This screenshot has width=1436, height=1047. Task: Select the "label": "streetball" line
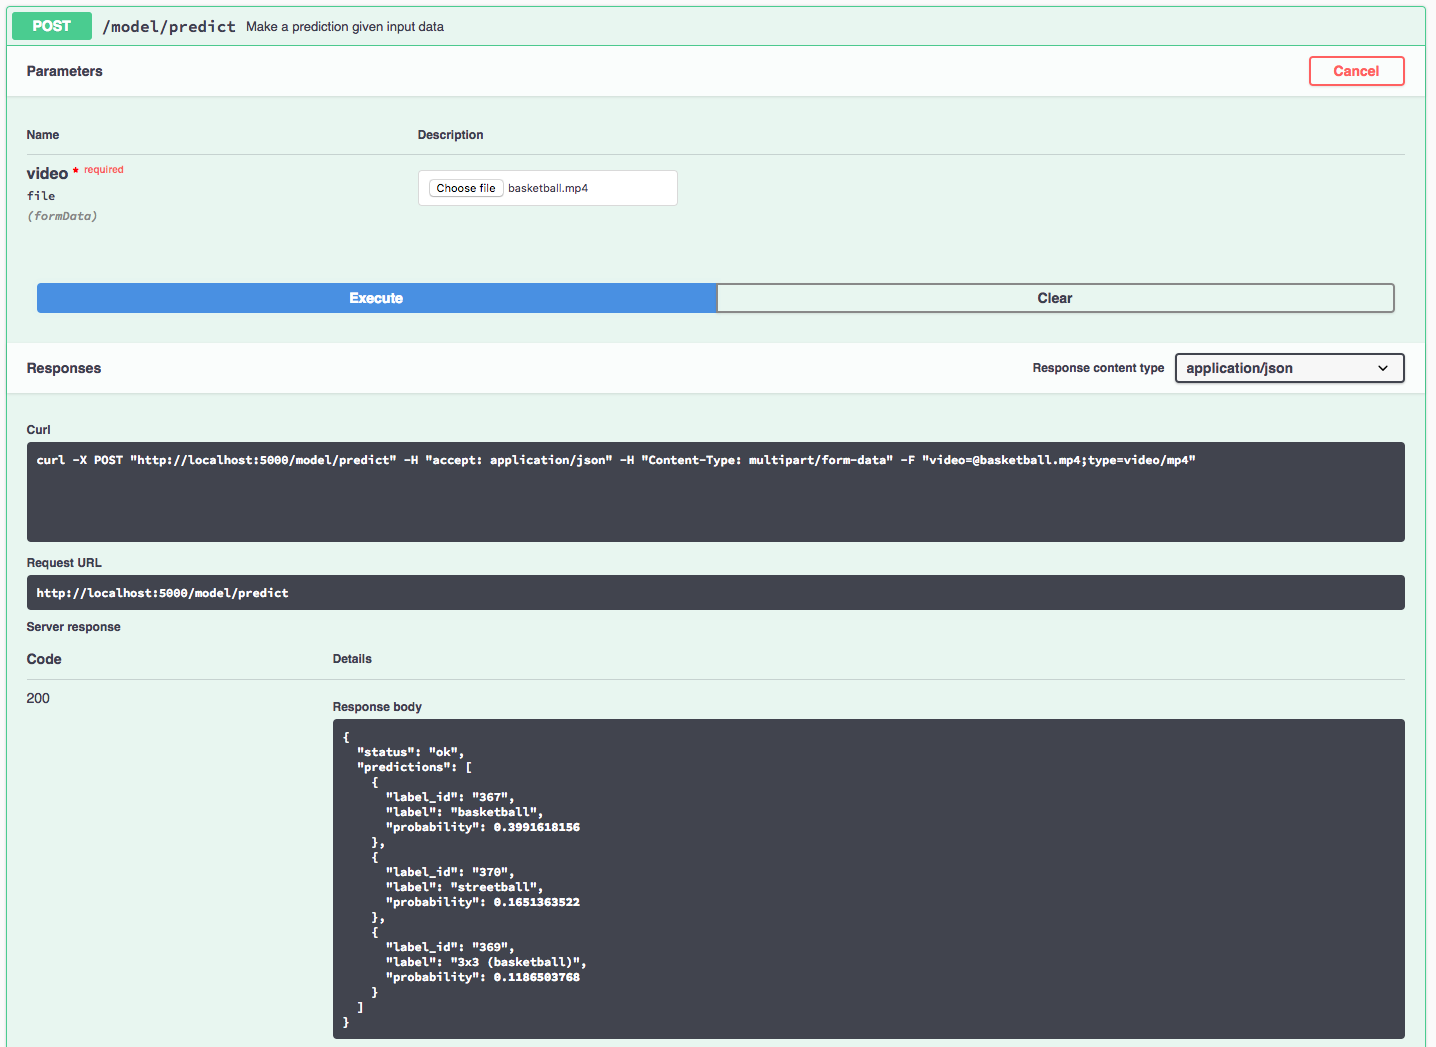pos(465,887)
